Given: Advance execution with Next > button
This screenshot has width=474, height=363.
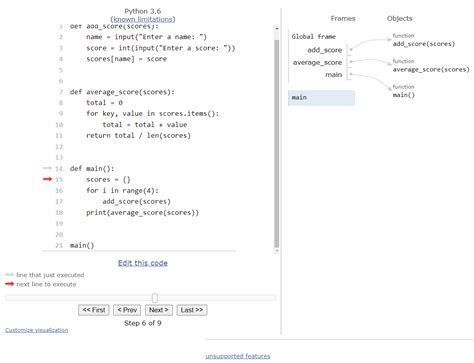Looking at the screenshot, I should tap(159, 310).
